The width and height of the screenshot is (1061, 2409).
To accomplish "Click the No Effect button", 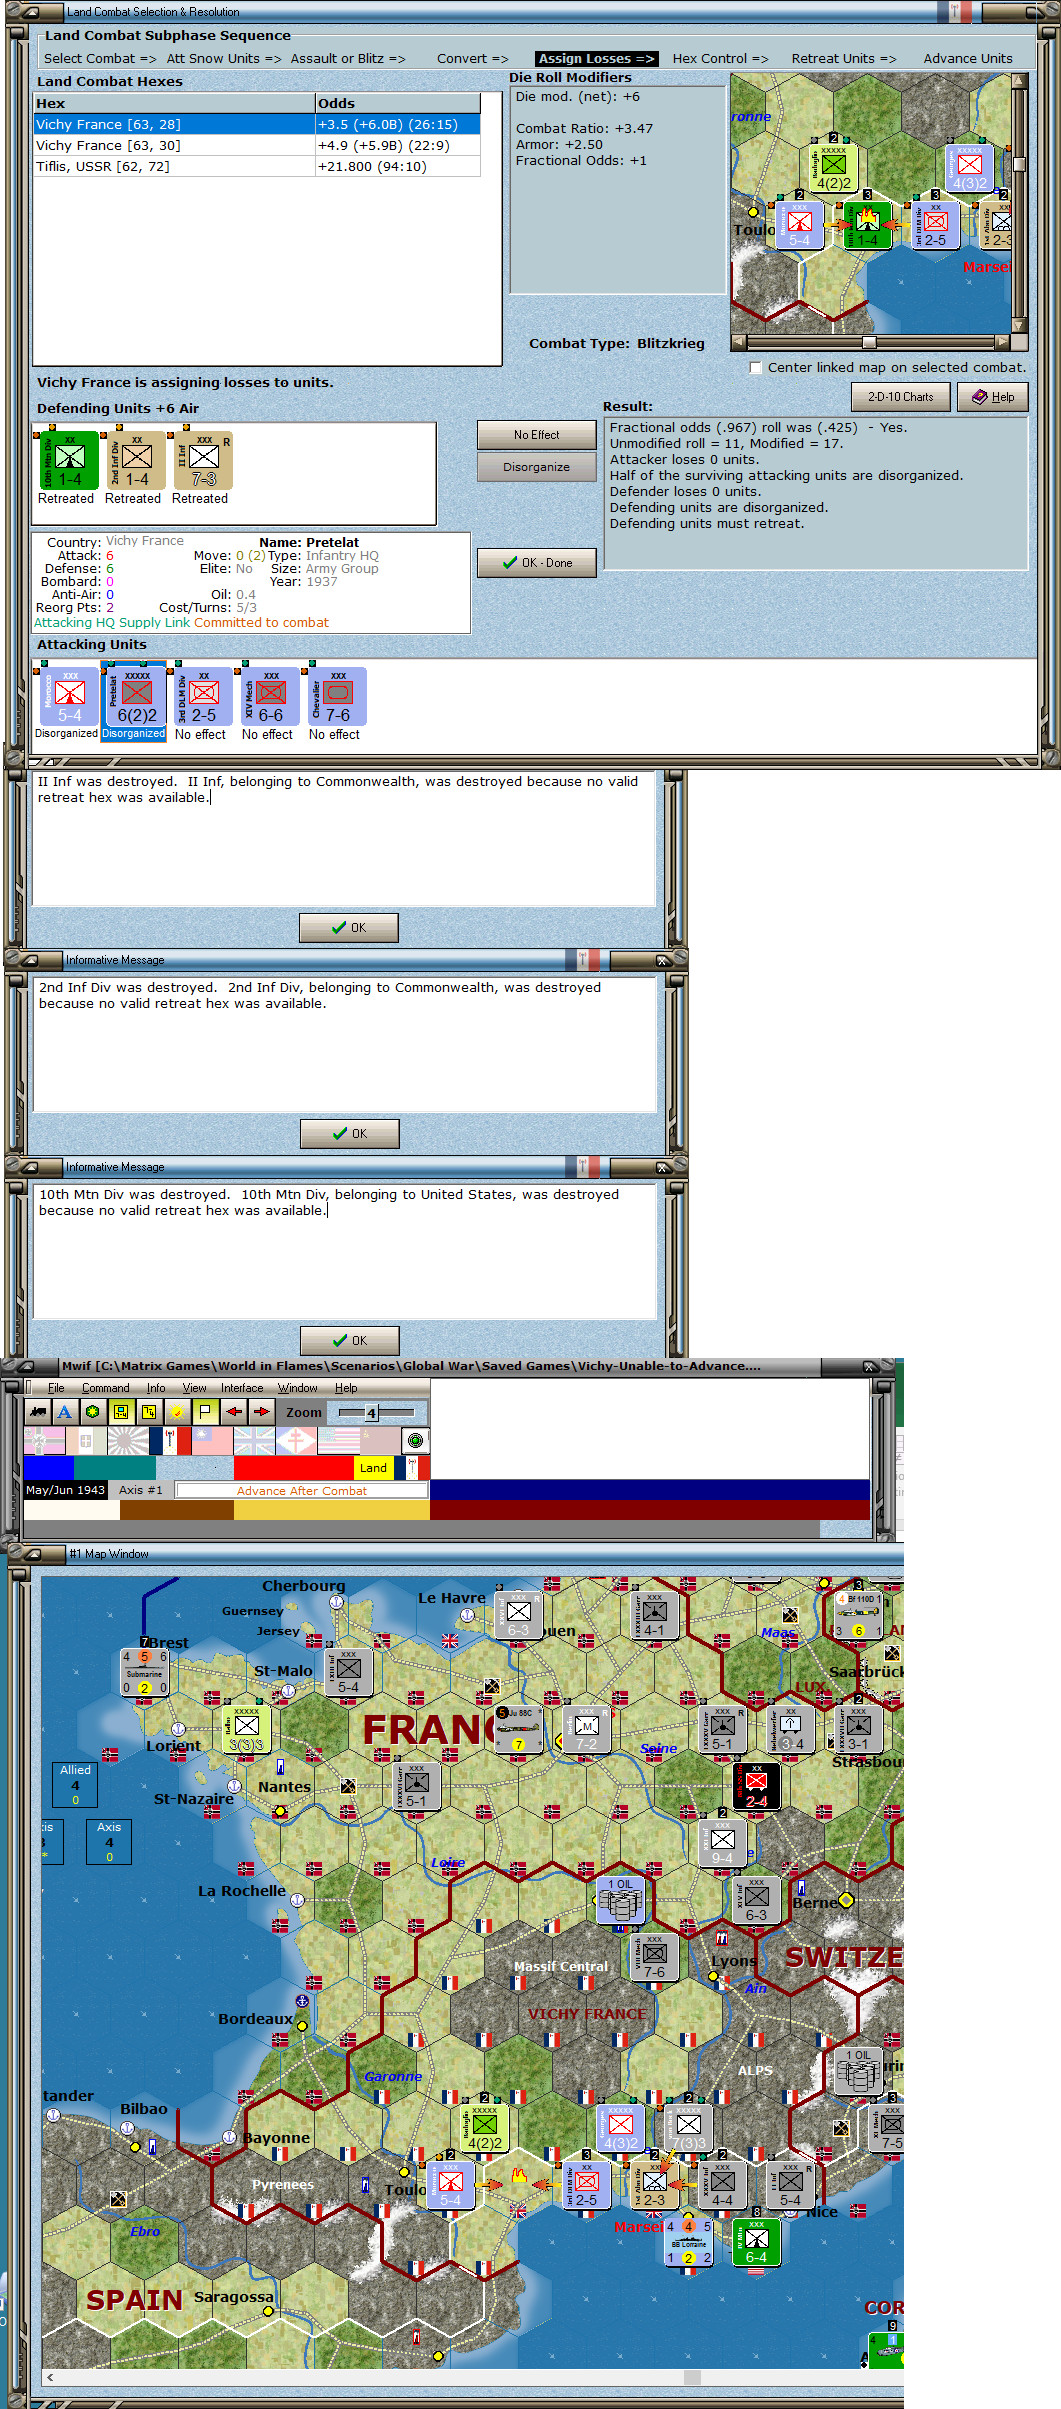I will (536, 435).
